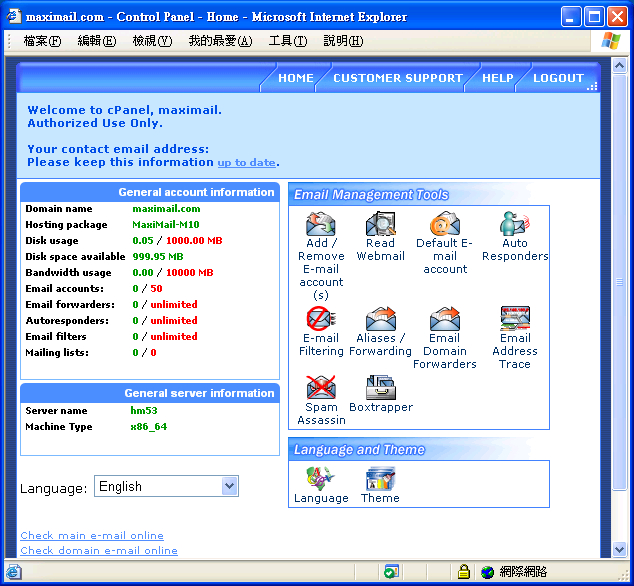The height and width of the screenshot is (586, 634).
Task: Click the LOGOUT tab
Action: [x=557, y=78]
